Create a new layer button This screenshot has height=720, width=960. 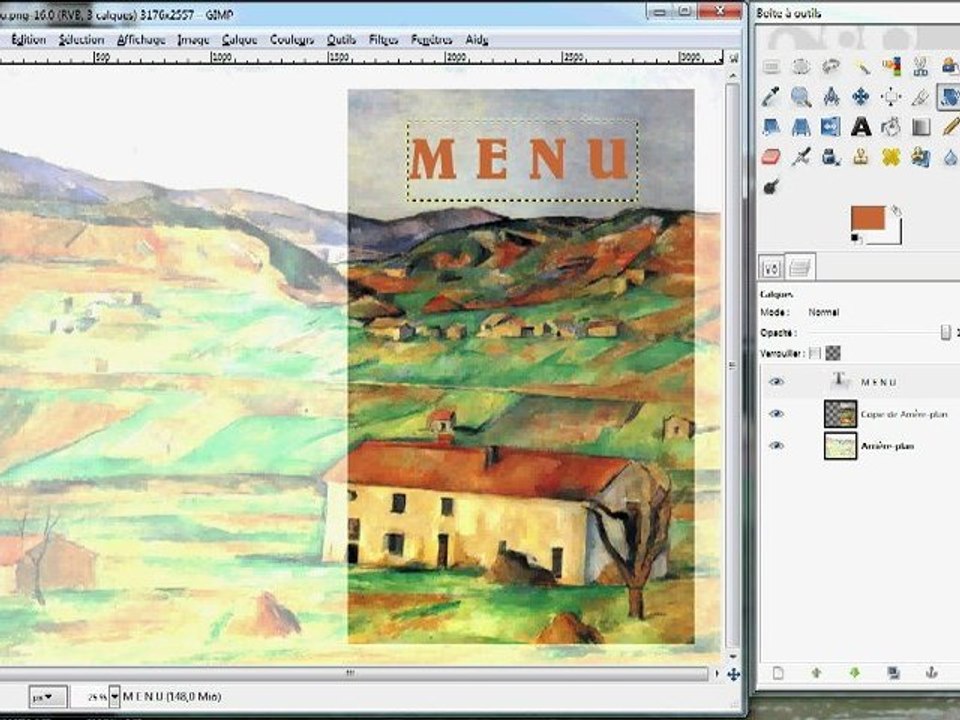click(x=778, y=673)
